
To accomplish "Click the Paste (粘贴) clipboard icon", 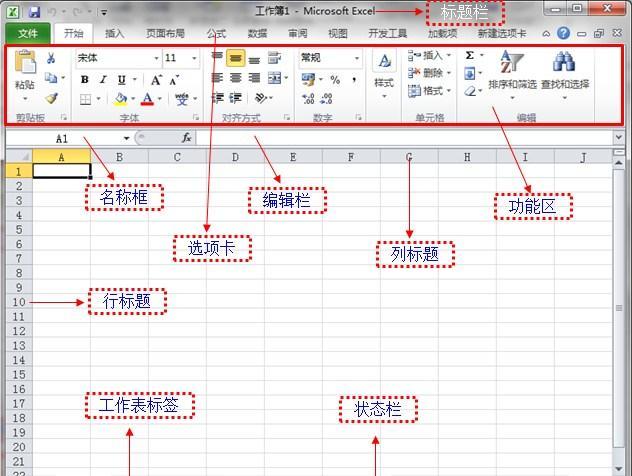I will (x=25, y=68).
